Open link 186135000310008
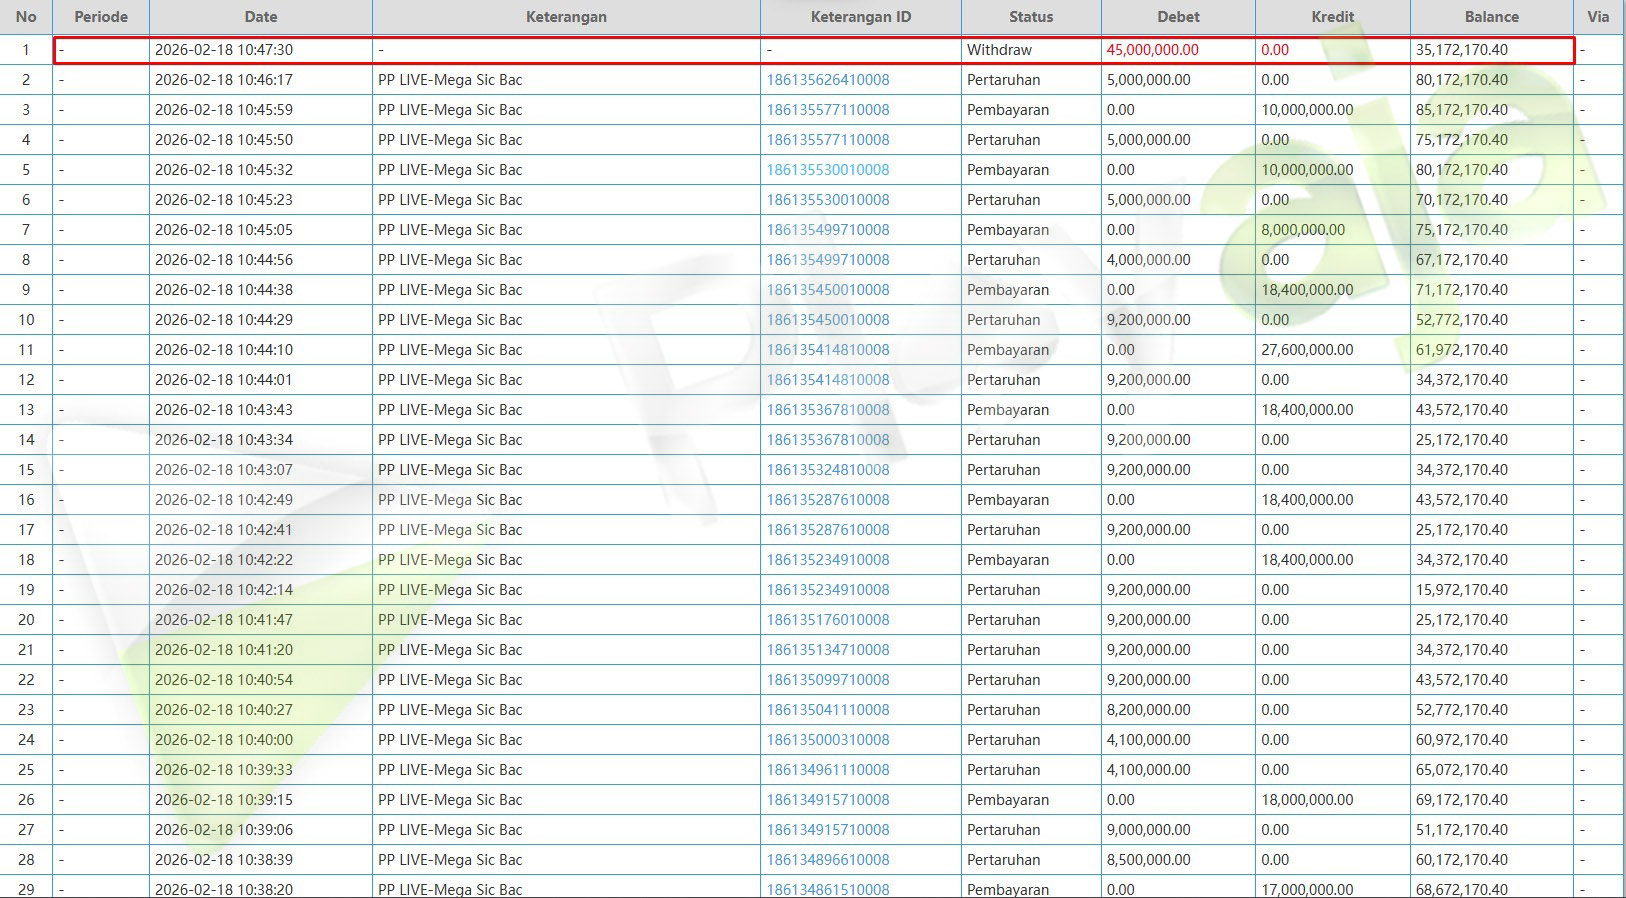Screen dimensions: 1626x898 pyautogui.click(x=827, y=740)
